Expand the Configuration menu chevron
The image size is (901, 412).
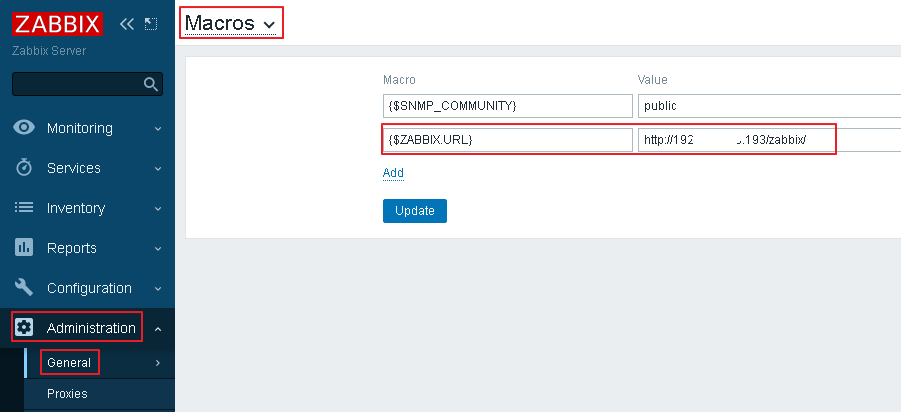coord(158,288)
